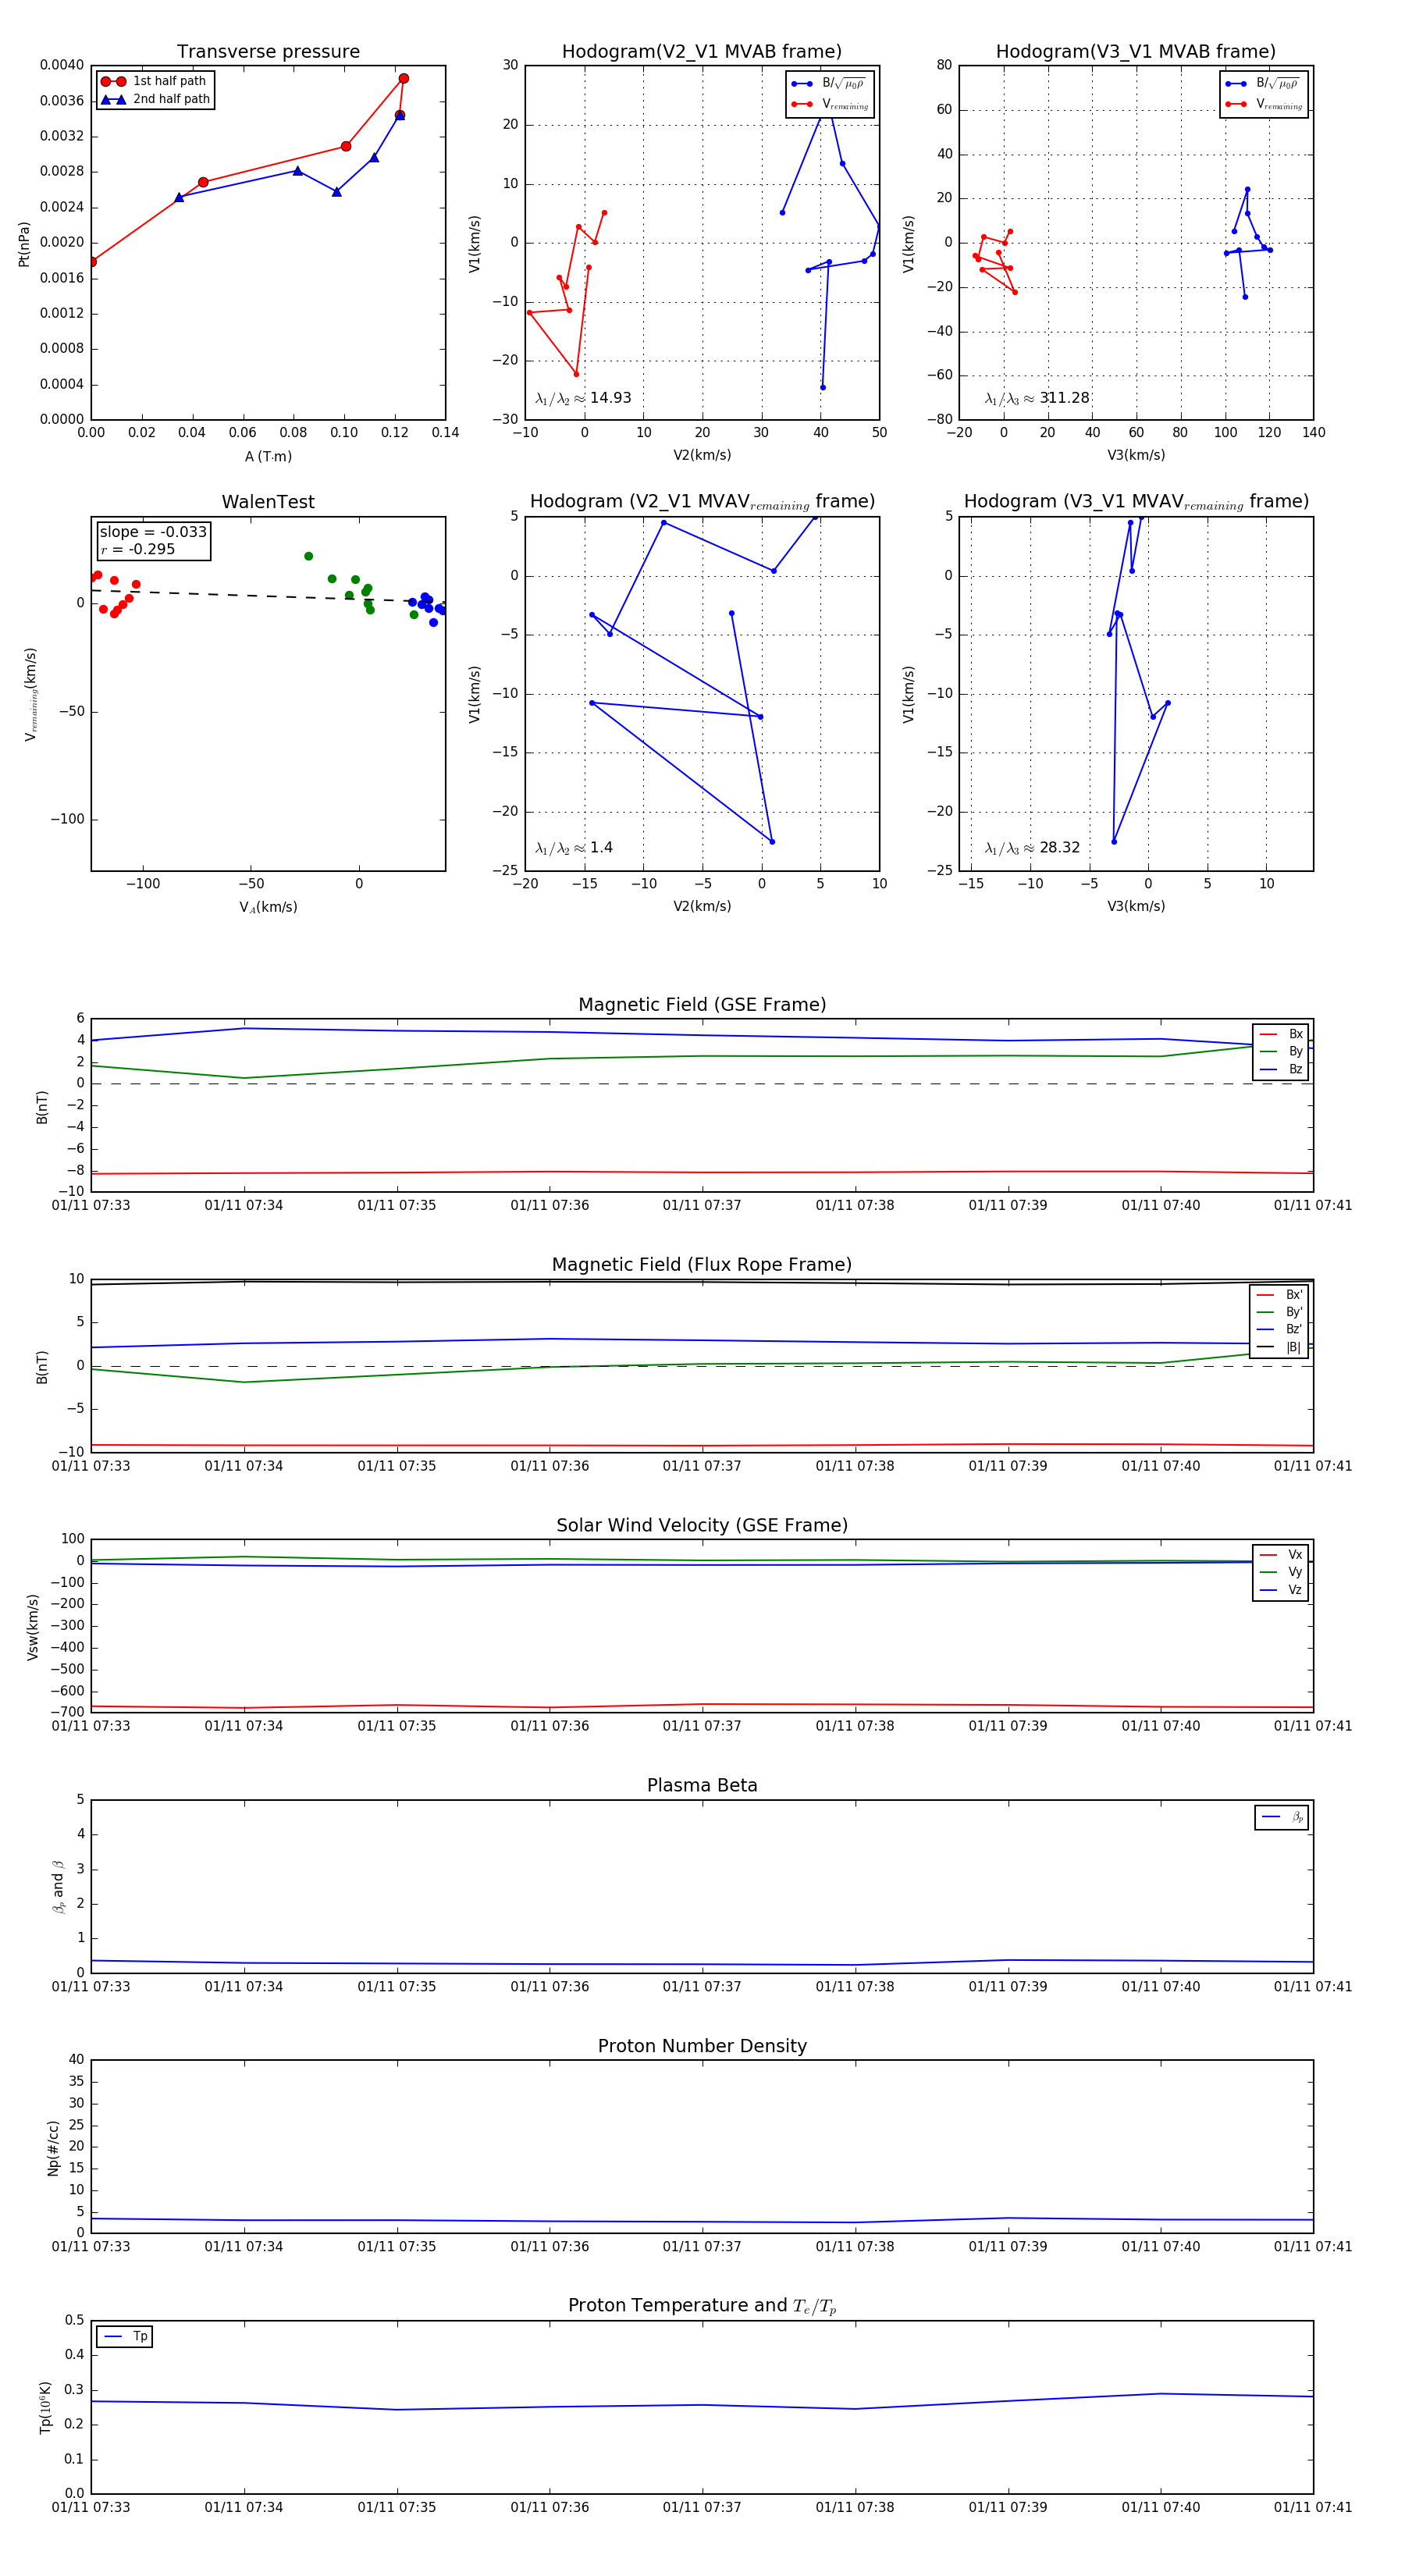Click the 'Magnetic Field (Flux Rope Frame)' title

702,1265
